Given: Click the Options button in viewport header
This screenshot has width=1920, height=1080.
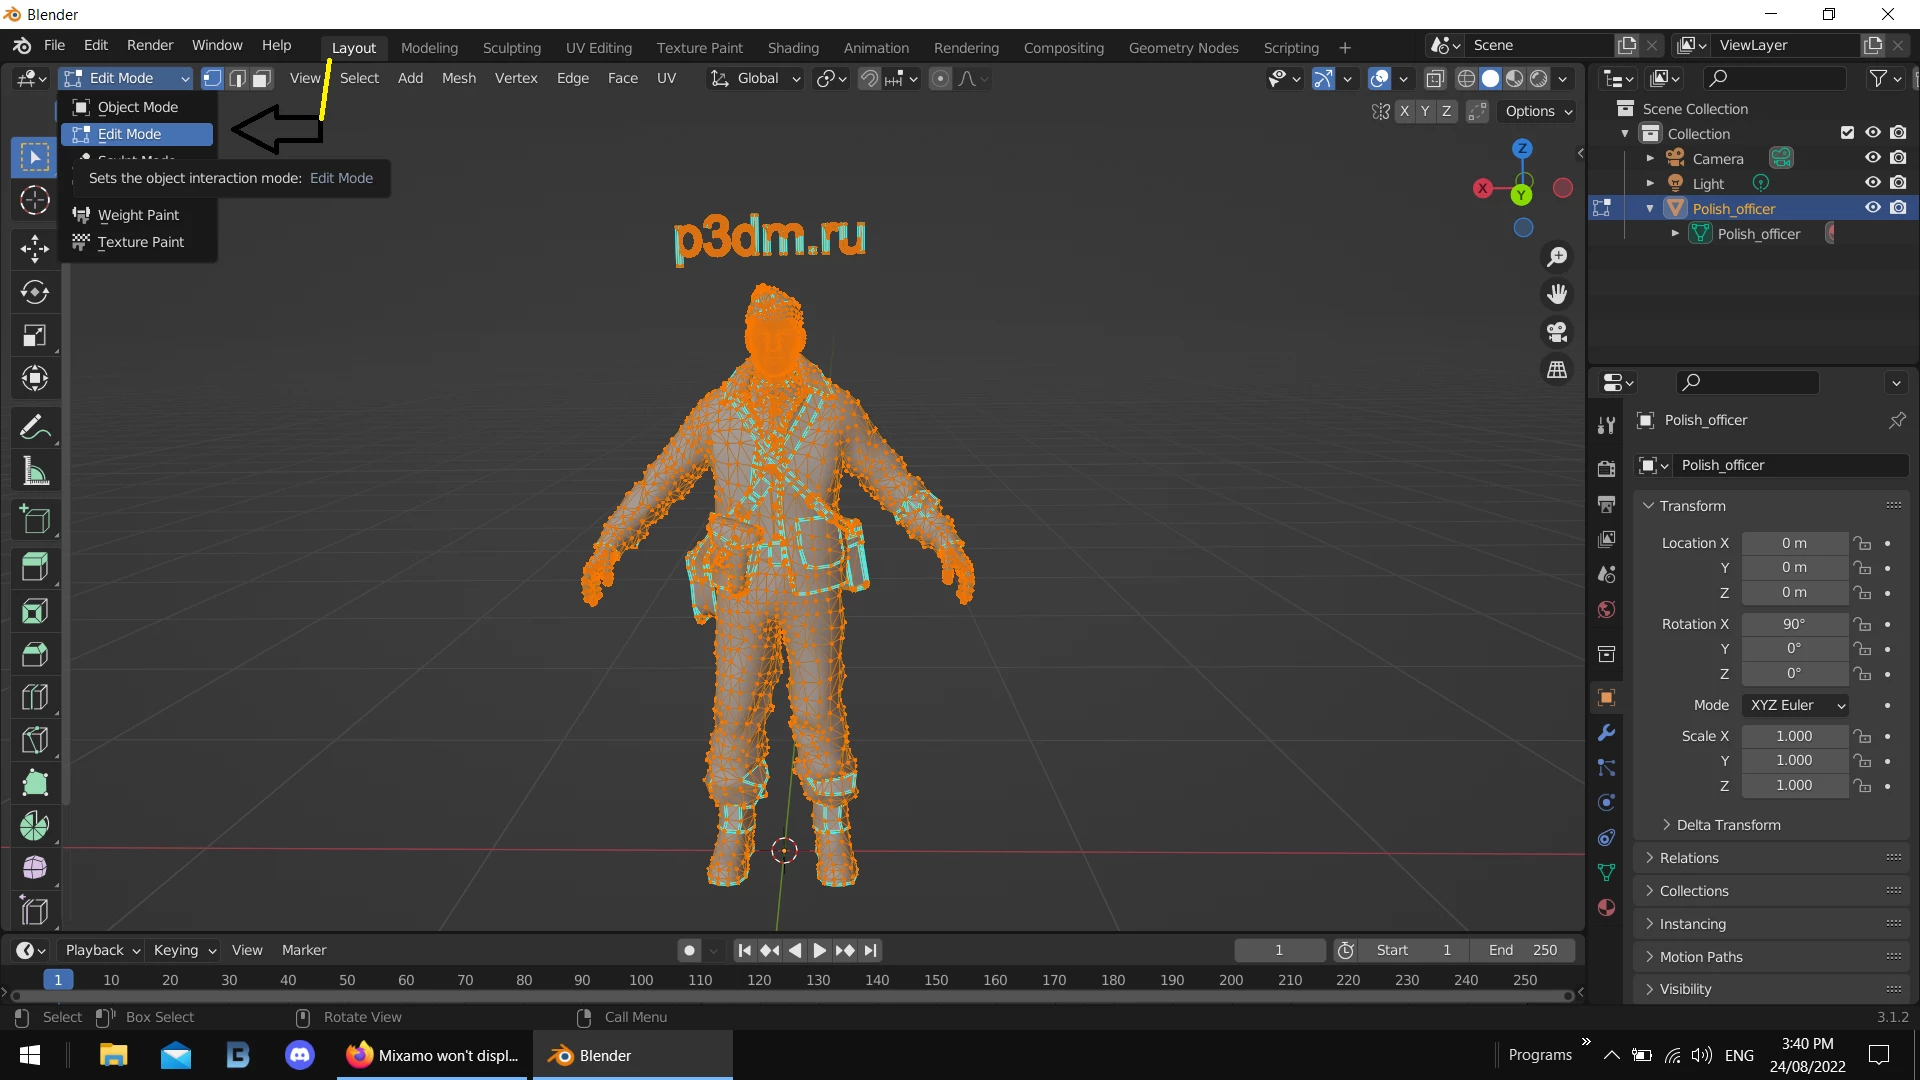Looking at the screenshot, I should [1538, 111].
